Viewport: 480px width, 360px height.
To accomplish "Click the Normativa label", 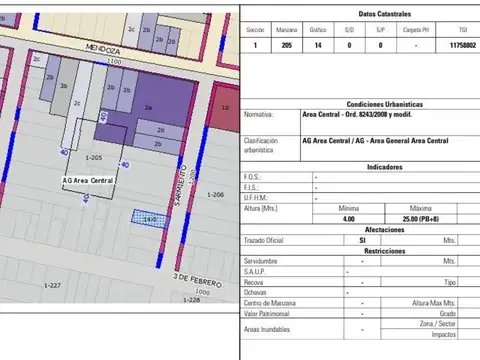I will coord(259,114).
